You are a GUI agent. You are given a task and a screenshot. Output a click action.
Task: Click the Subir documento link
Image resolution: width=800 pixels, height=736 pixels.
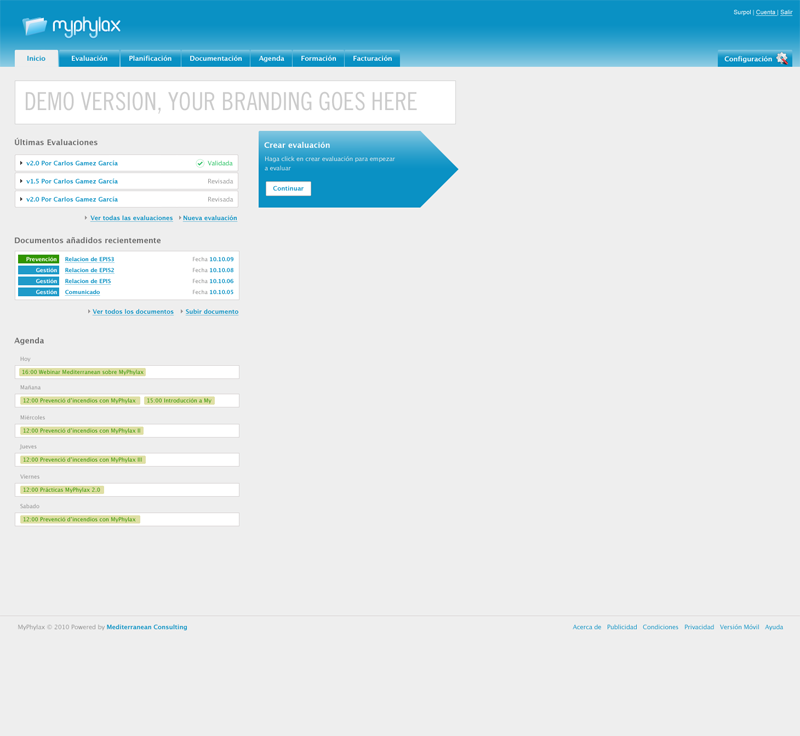tap(211, 312)
